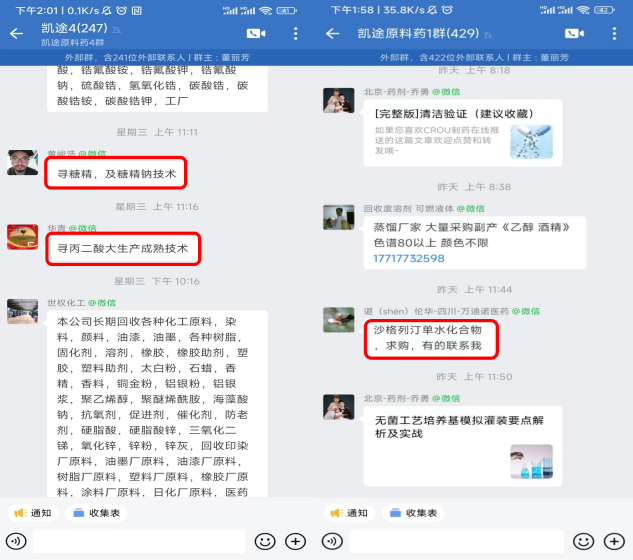Open plus attachment menu in left chat

[x=296, y=541]
